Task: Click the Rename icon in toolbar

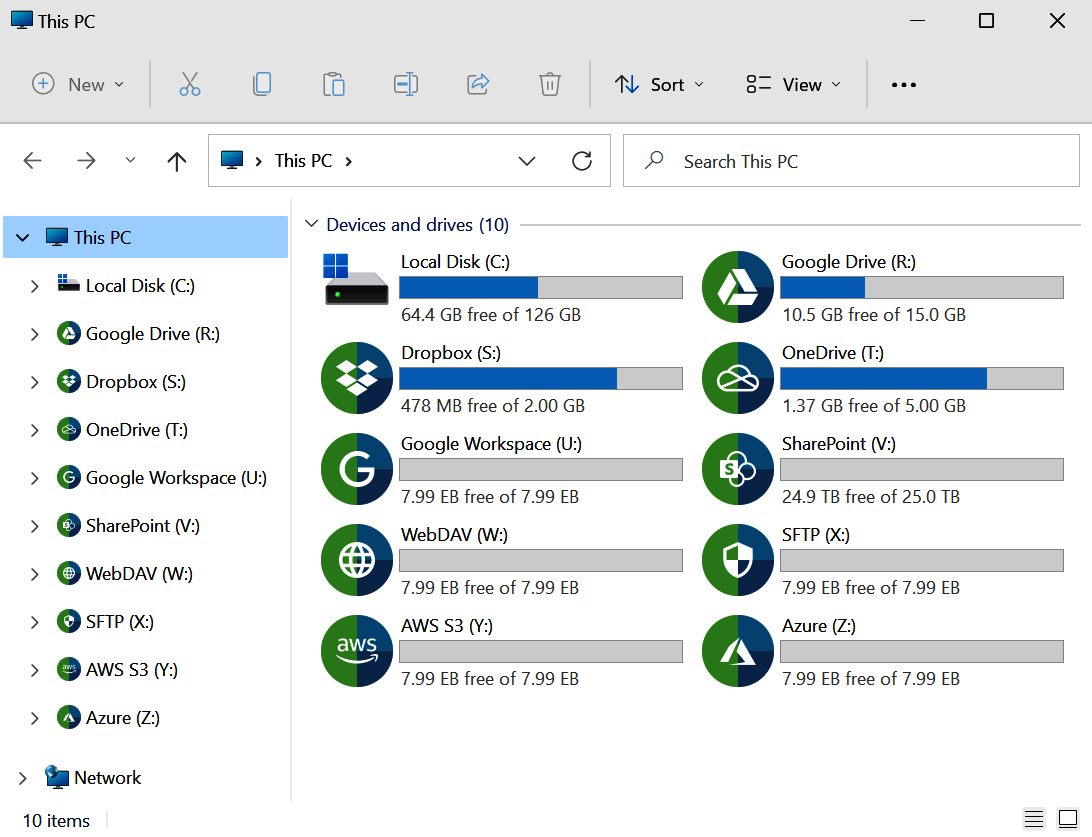Action: (406, 84)
